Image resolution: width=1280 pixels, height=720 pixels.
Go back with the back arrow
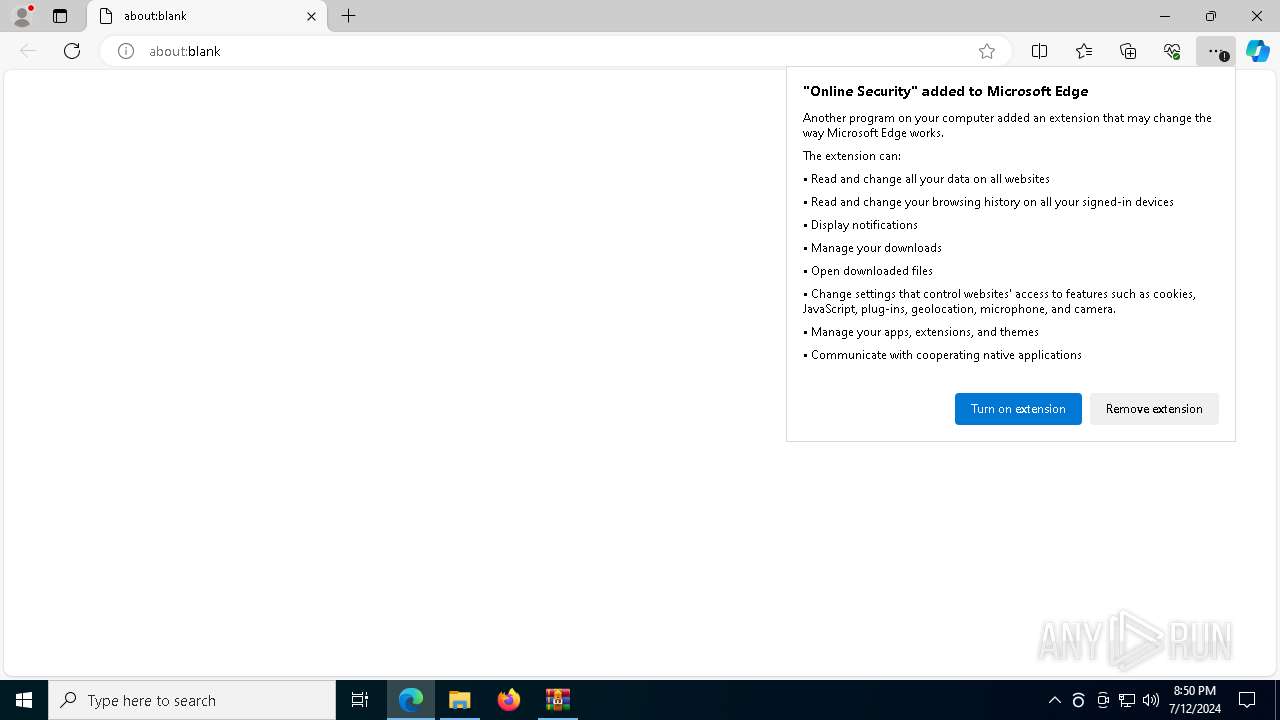click(28, 51)
